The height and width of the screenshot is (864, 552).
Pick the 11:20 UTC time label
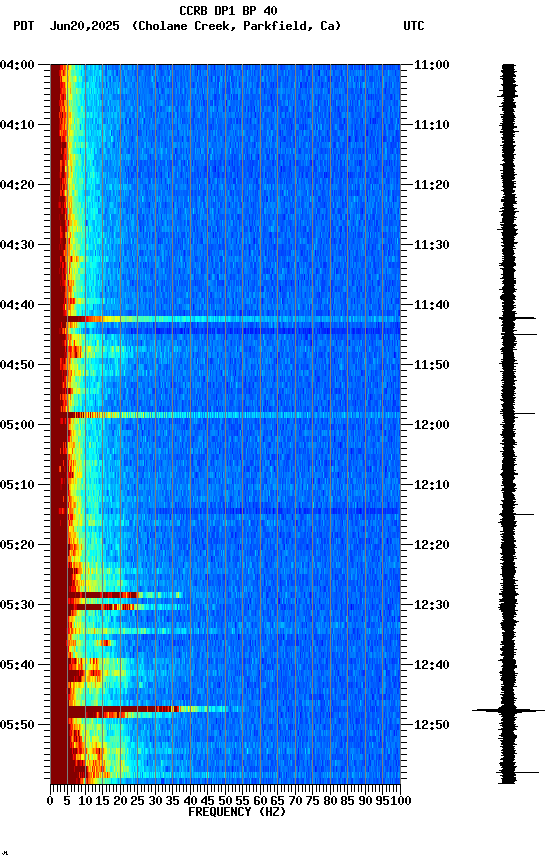[432, 185]
